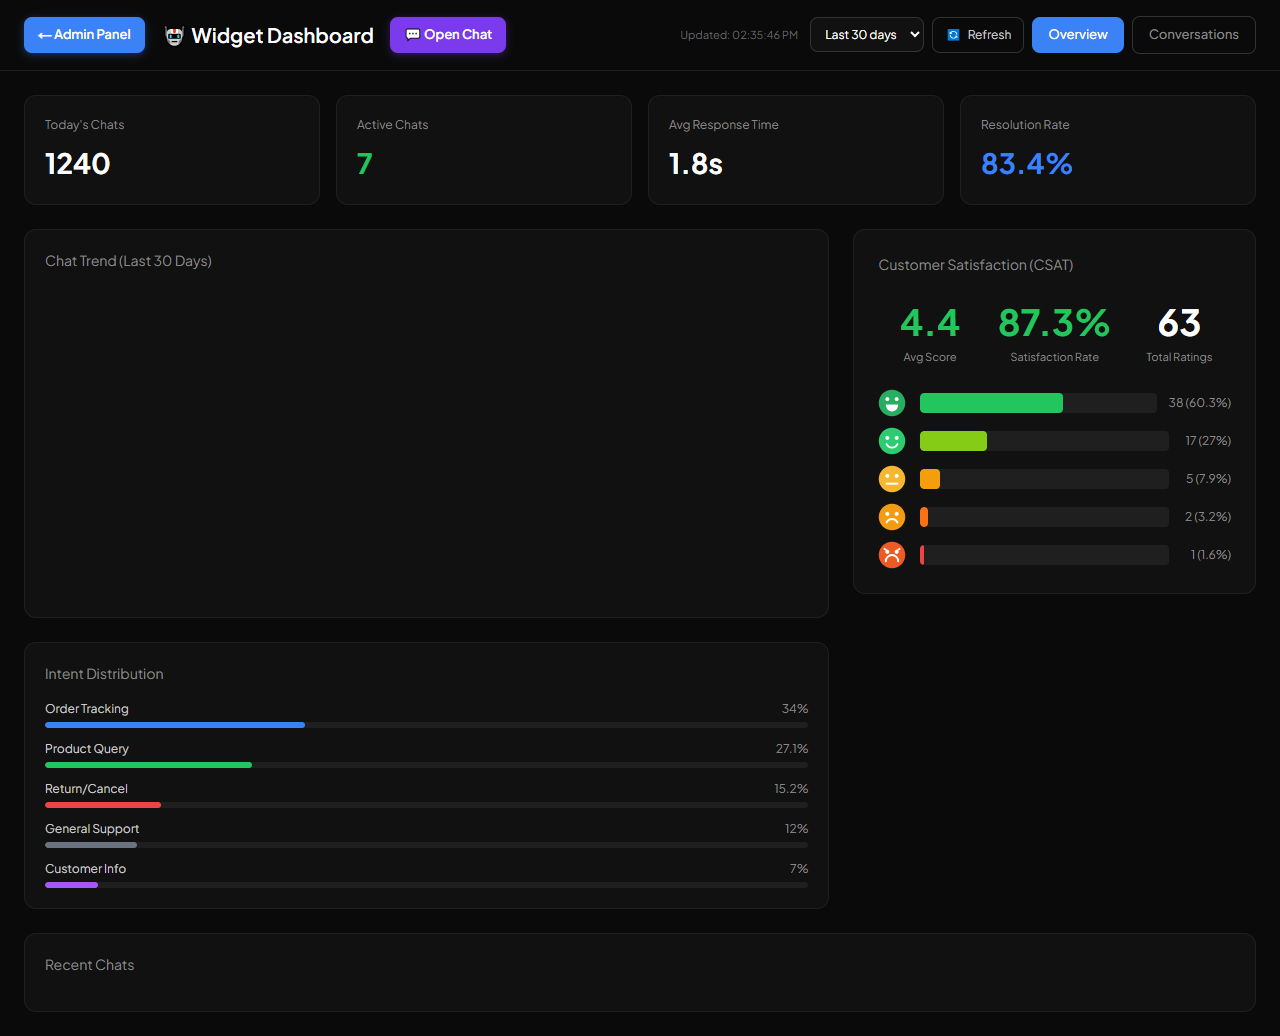The height and width of the screenshot is (1036, 1280).
Task: Click the refresh arrows icon
Action: [953, 35]
